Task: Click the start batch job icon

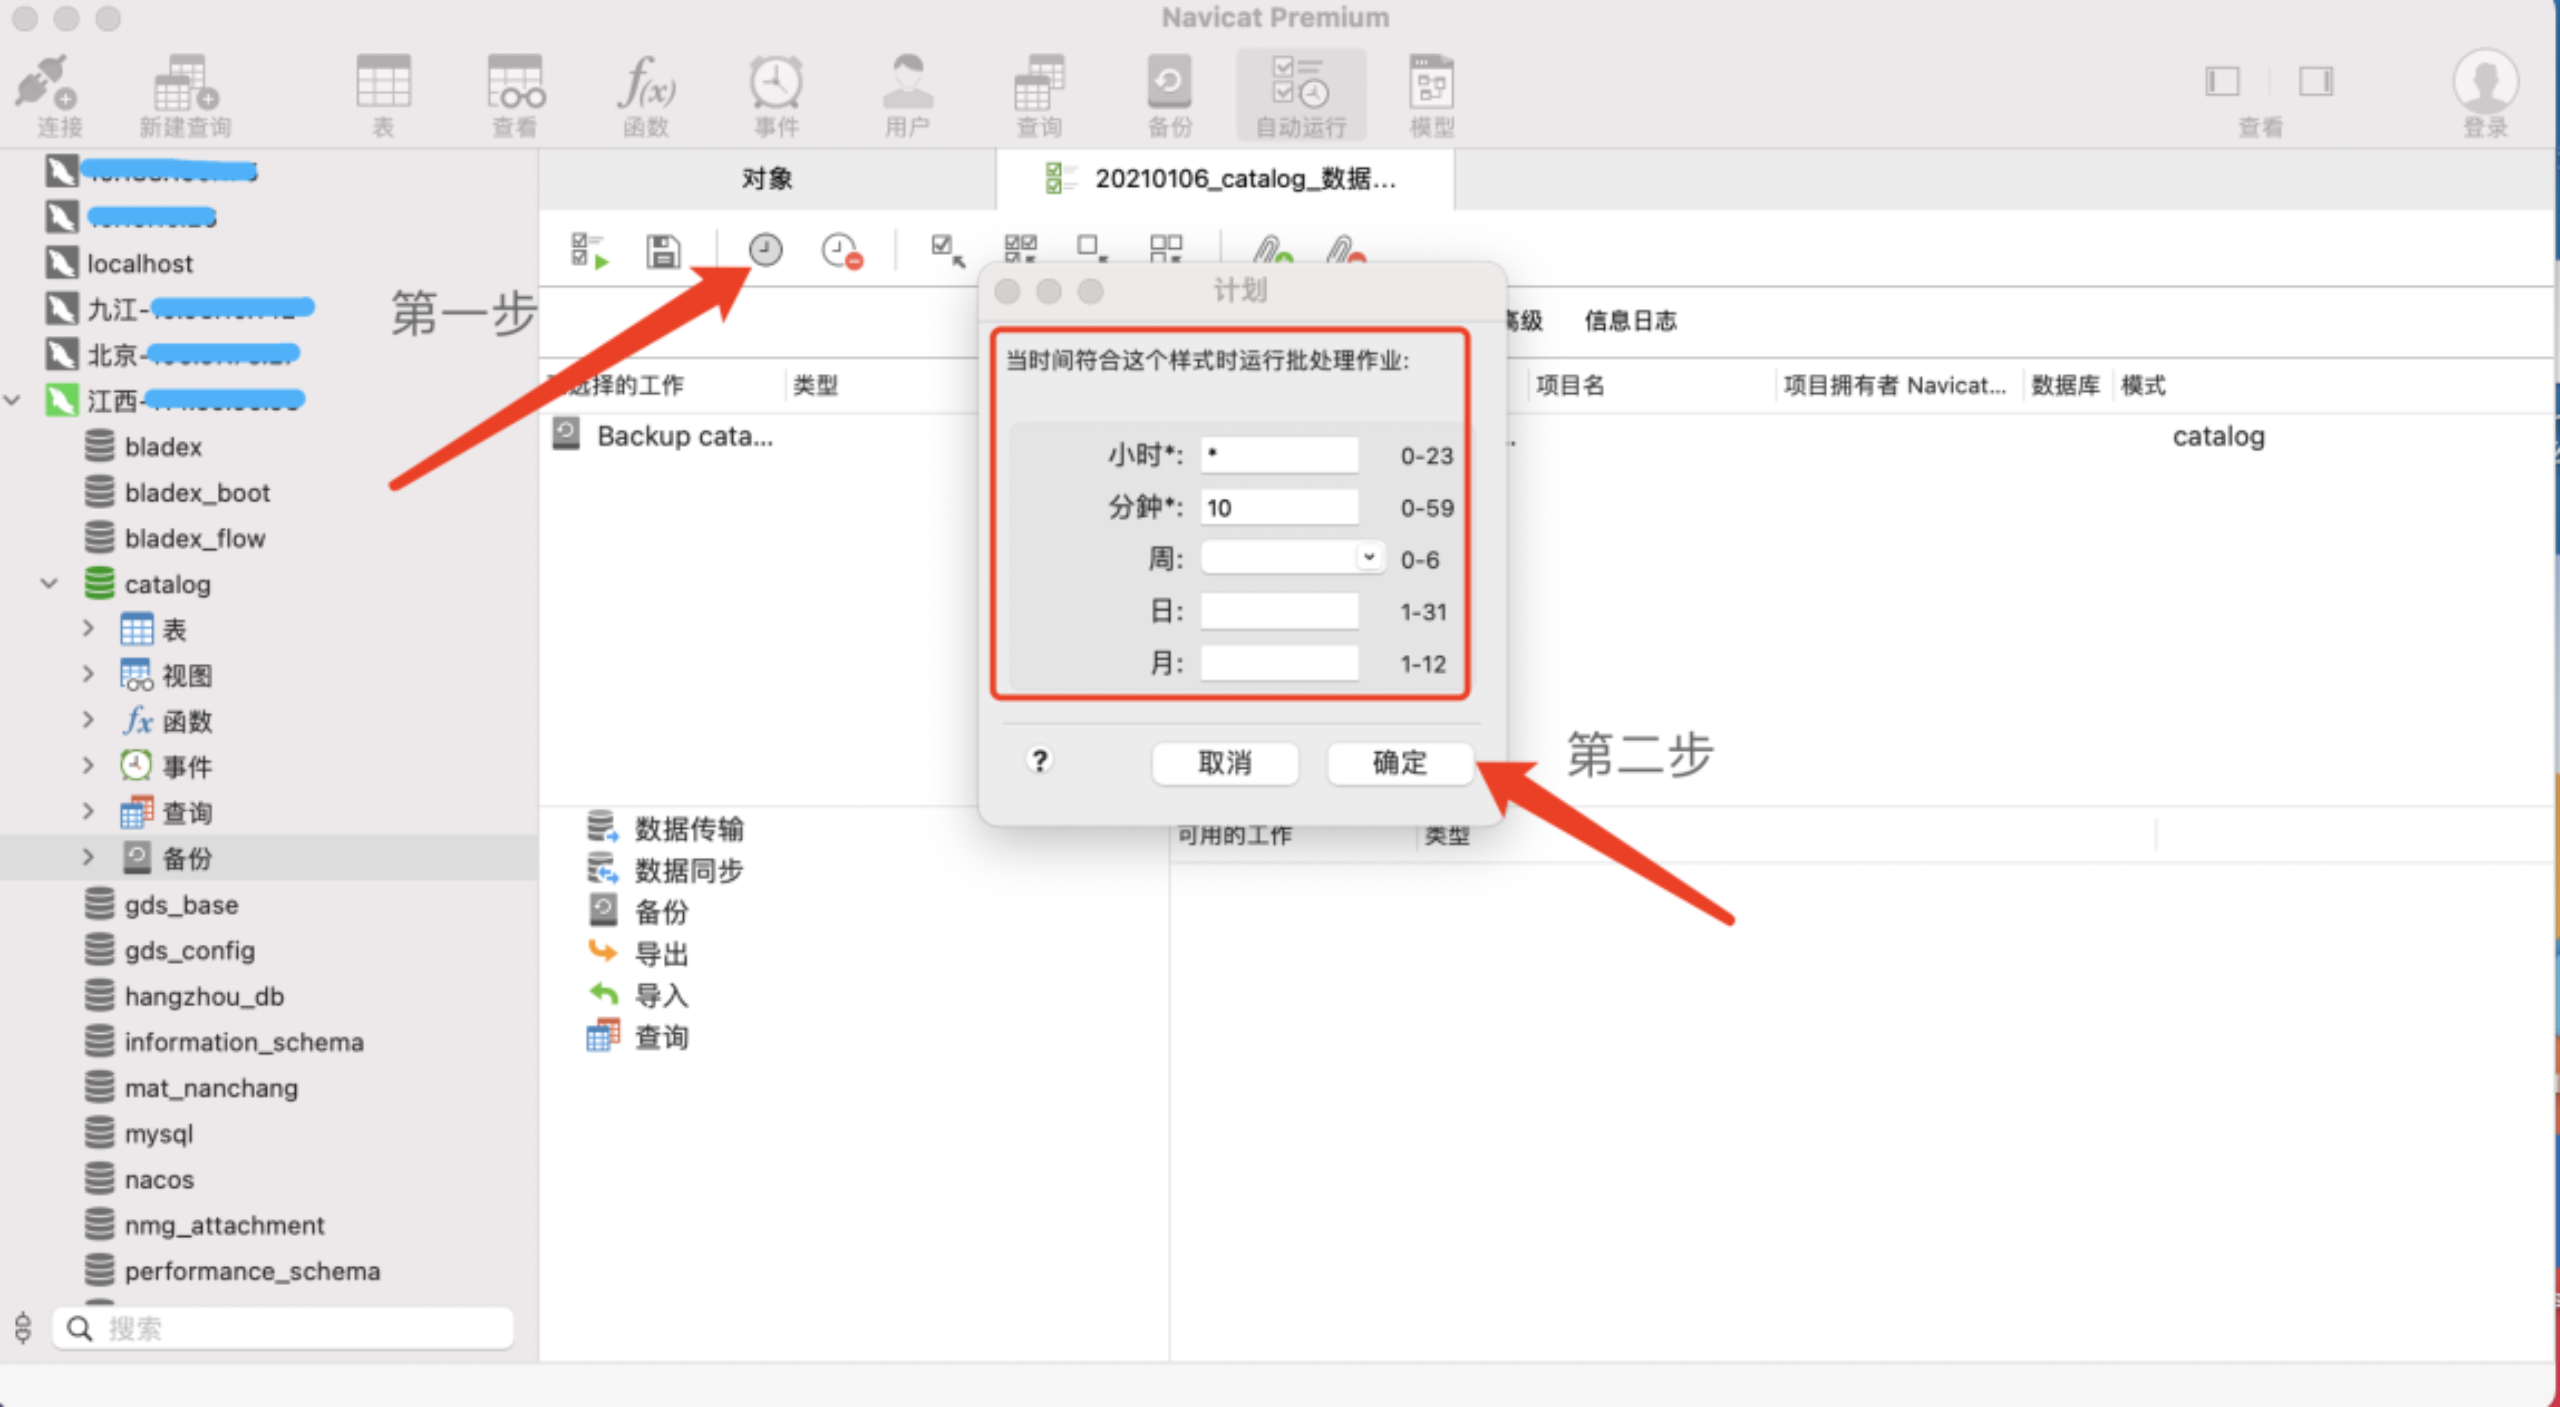Action: (x=588, y=250)
